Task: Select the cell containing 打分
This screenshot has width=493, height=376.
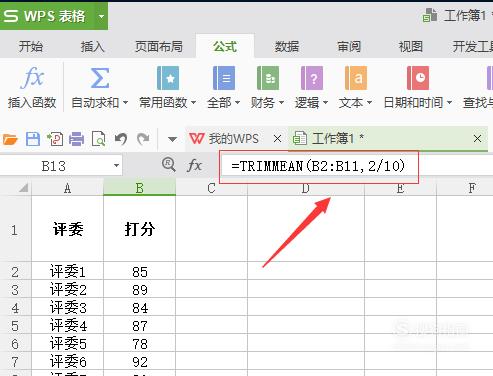Action: (139, 229)
